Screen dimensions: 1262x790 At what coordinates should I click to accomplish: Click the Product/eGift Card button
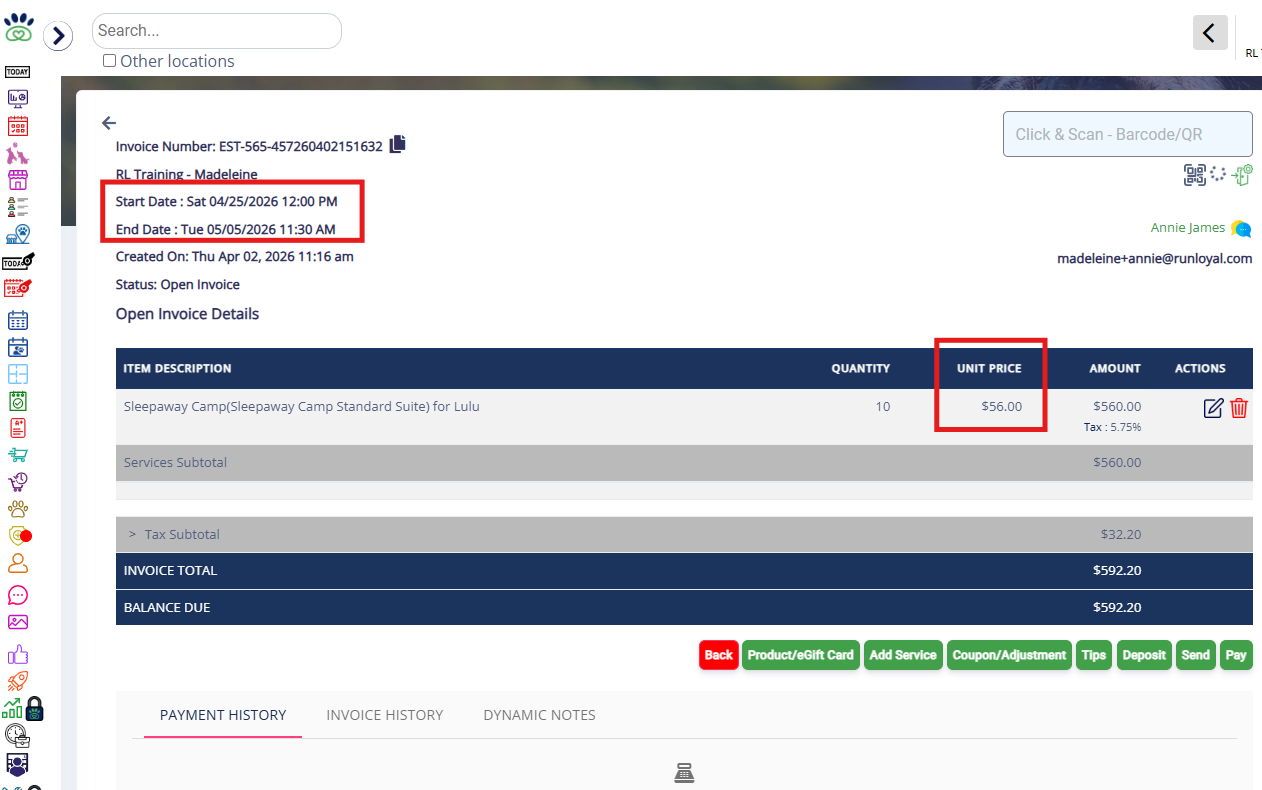click(801, 655)
